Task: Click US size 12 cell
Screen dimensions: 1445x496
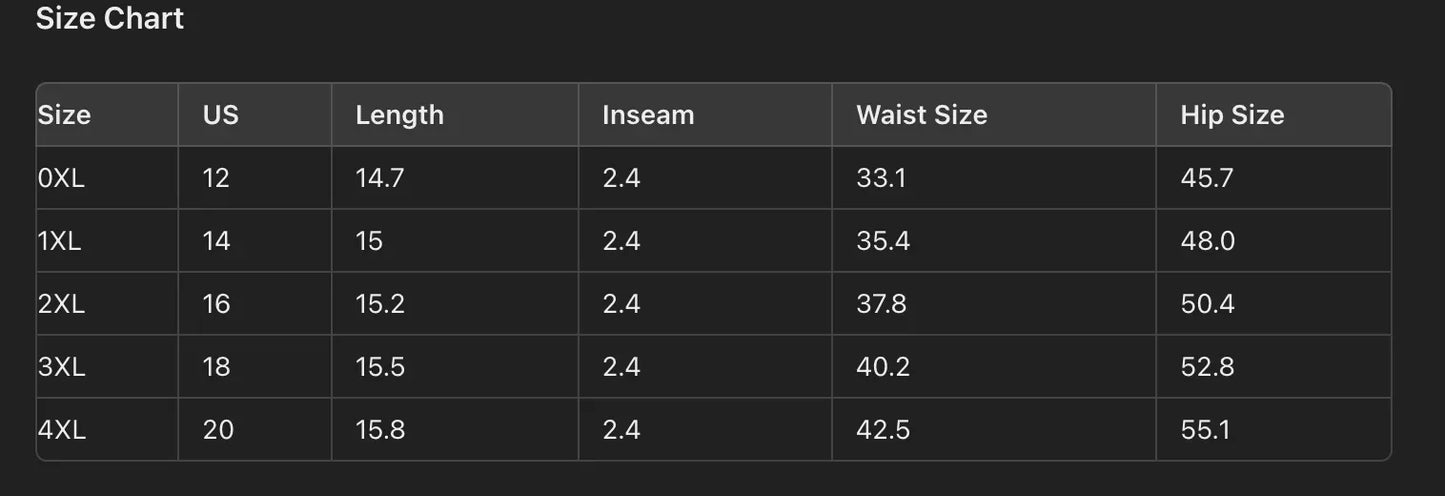Action: point(216,178)
